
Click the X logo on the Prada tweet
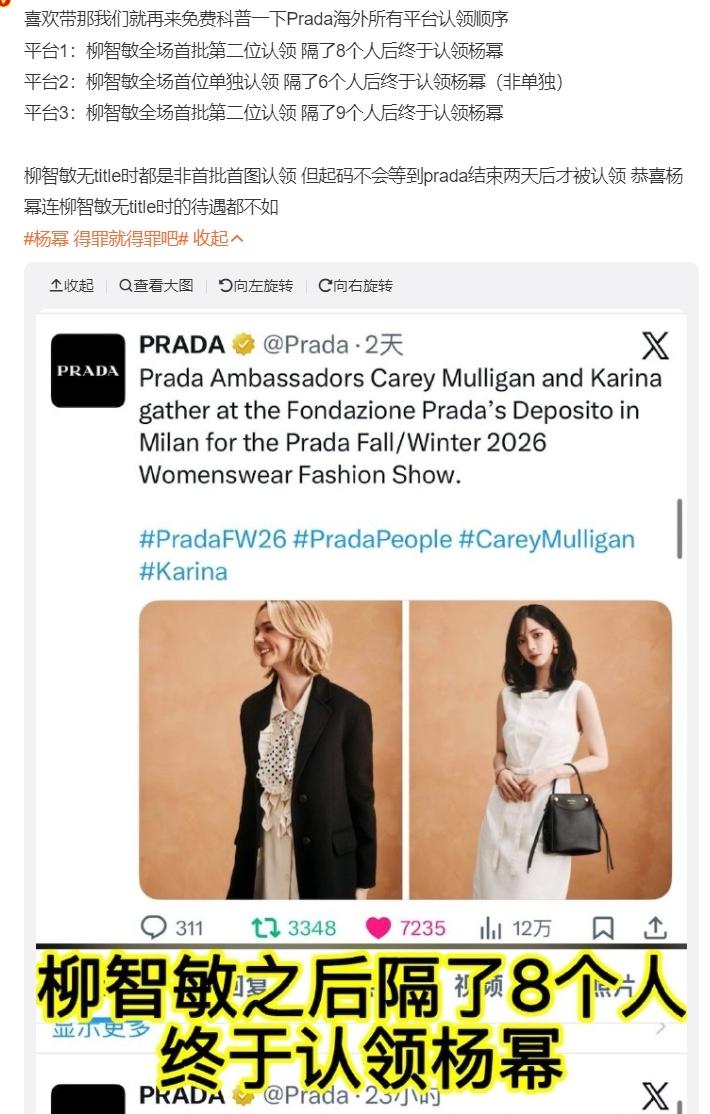pos(656,345)
